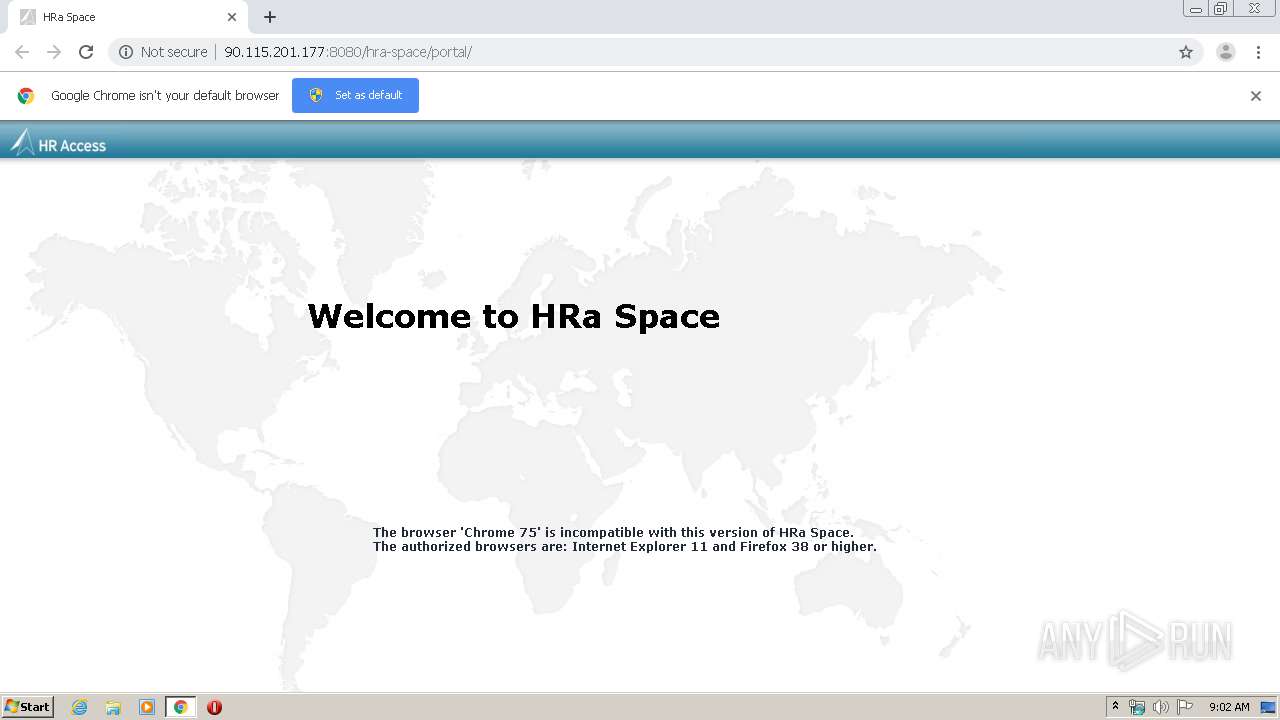The height and width of the screenshot is (720, 1280).
Task: Show hidden system tray icons
Action: click(1116, 707)
